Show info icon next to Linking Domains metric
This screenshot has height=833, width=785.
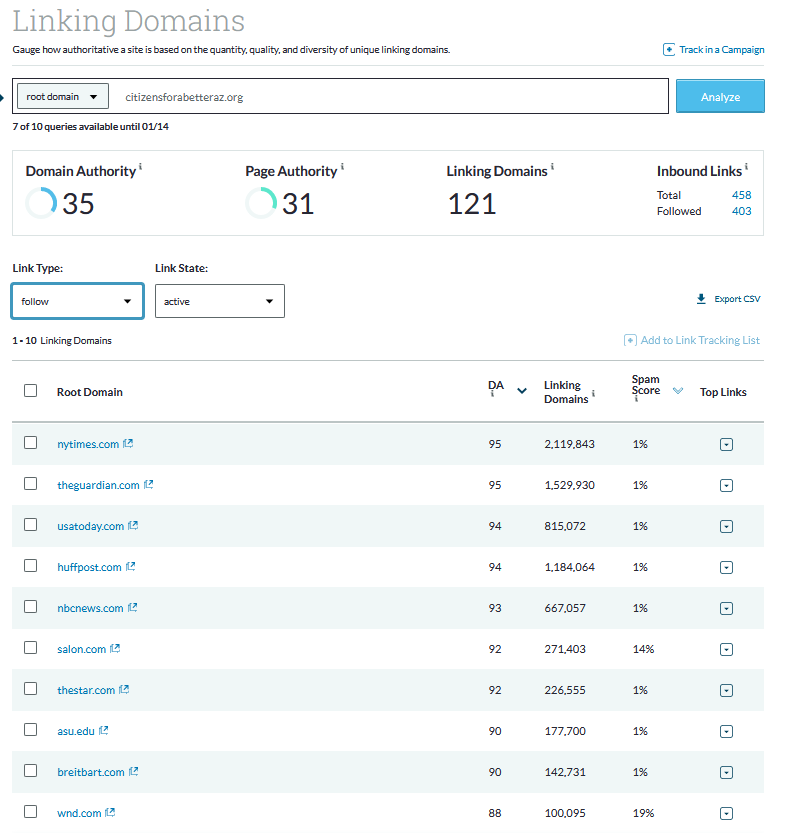[552, 167]
